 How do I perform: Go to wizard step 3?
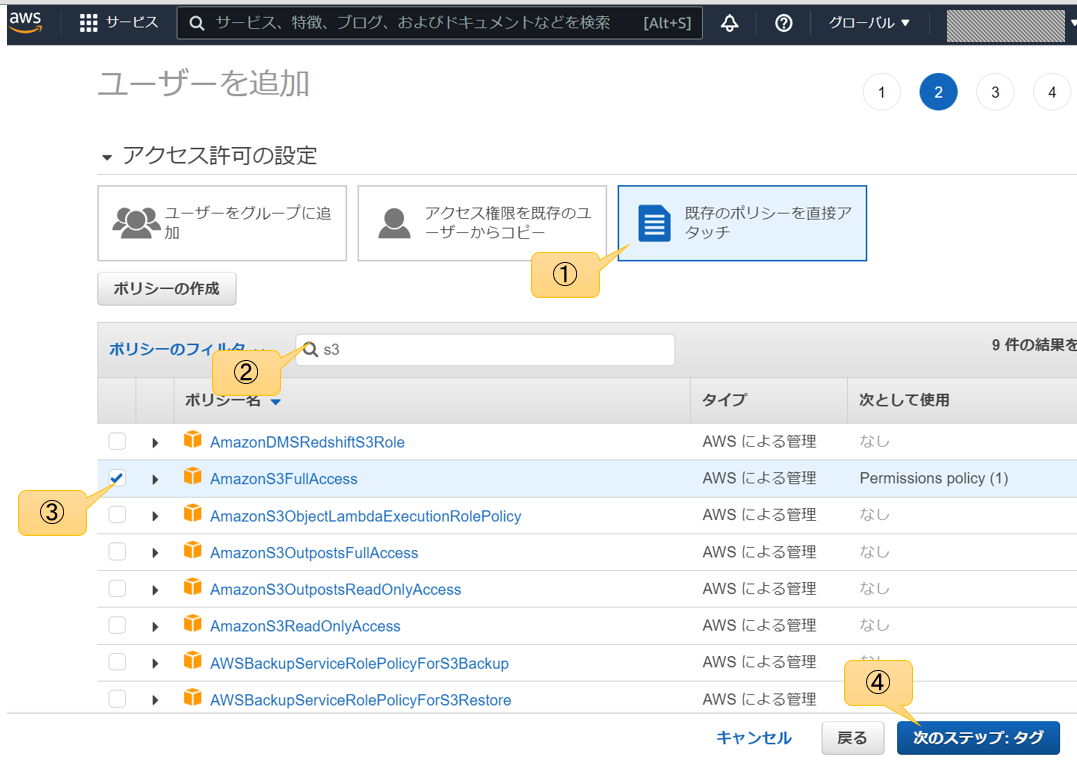pos(995,92)
